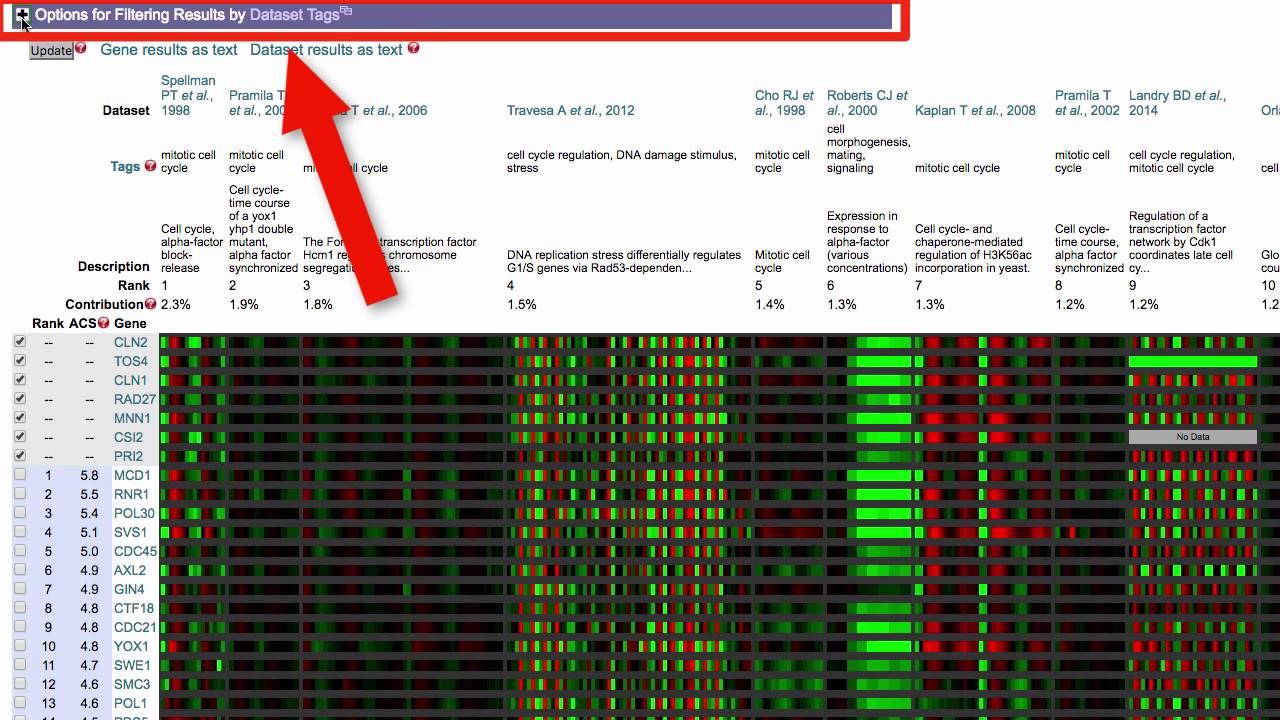
Task: Open the CDC21 gene link
Action: 135,627
